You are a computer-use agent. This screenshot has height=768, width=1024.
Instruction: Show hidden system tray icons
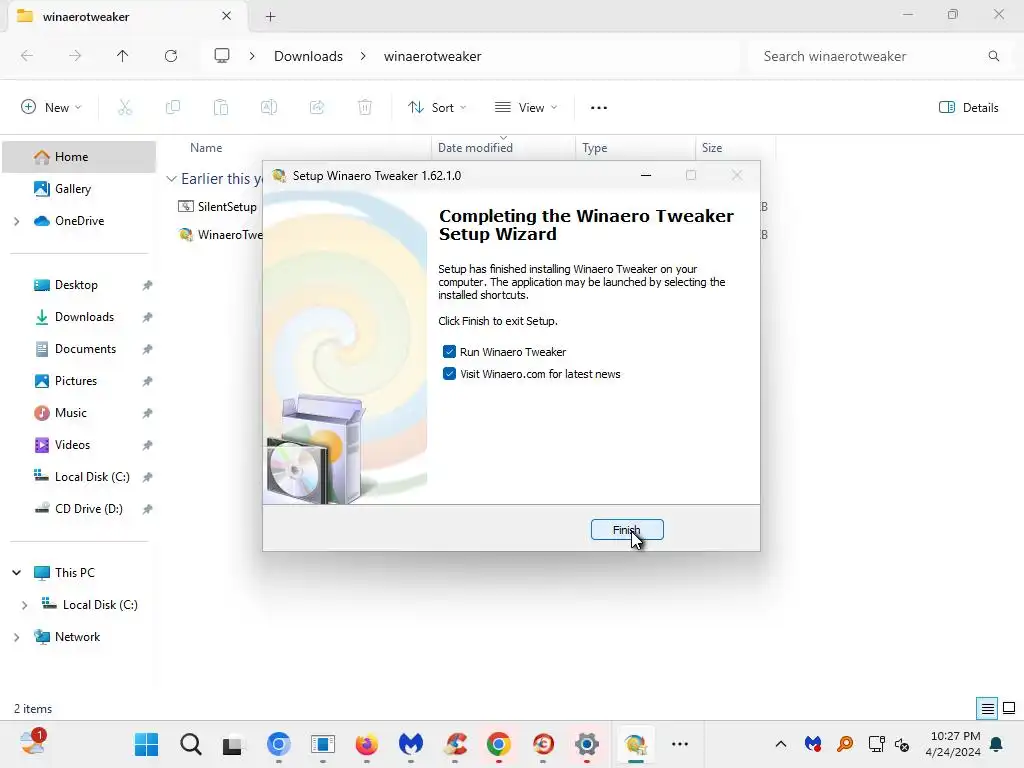click(x=780, y=744)
